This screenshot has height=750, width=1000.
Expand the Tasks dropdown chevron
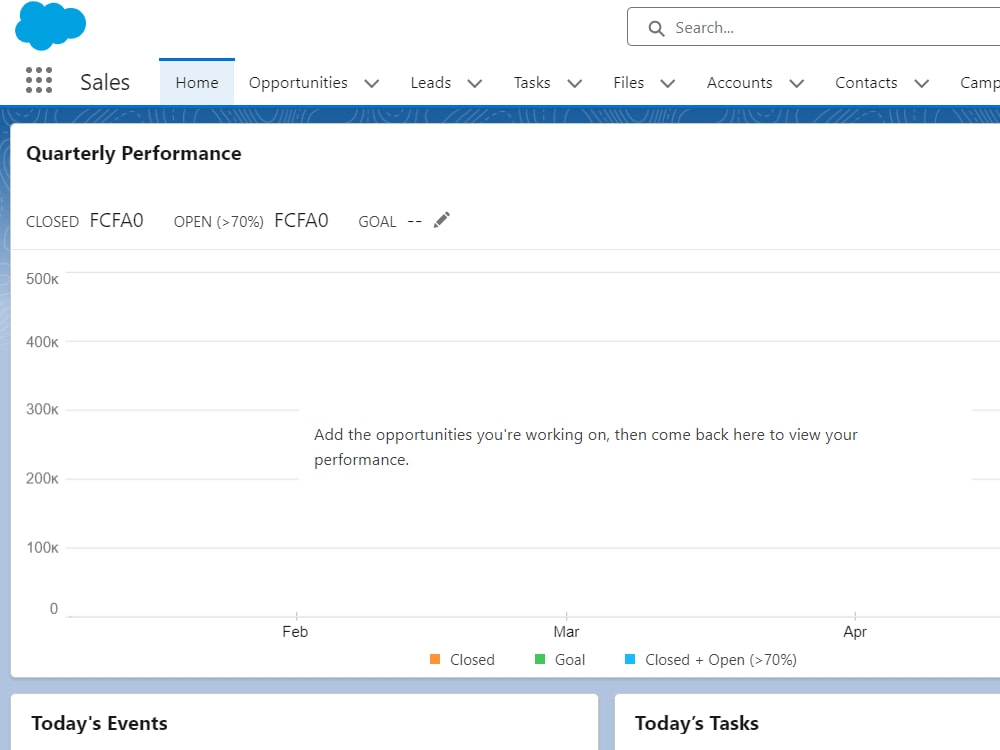(x=575, y=84)
